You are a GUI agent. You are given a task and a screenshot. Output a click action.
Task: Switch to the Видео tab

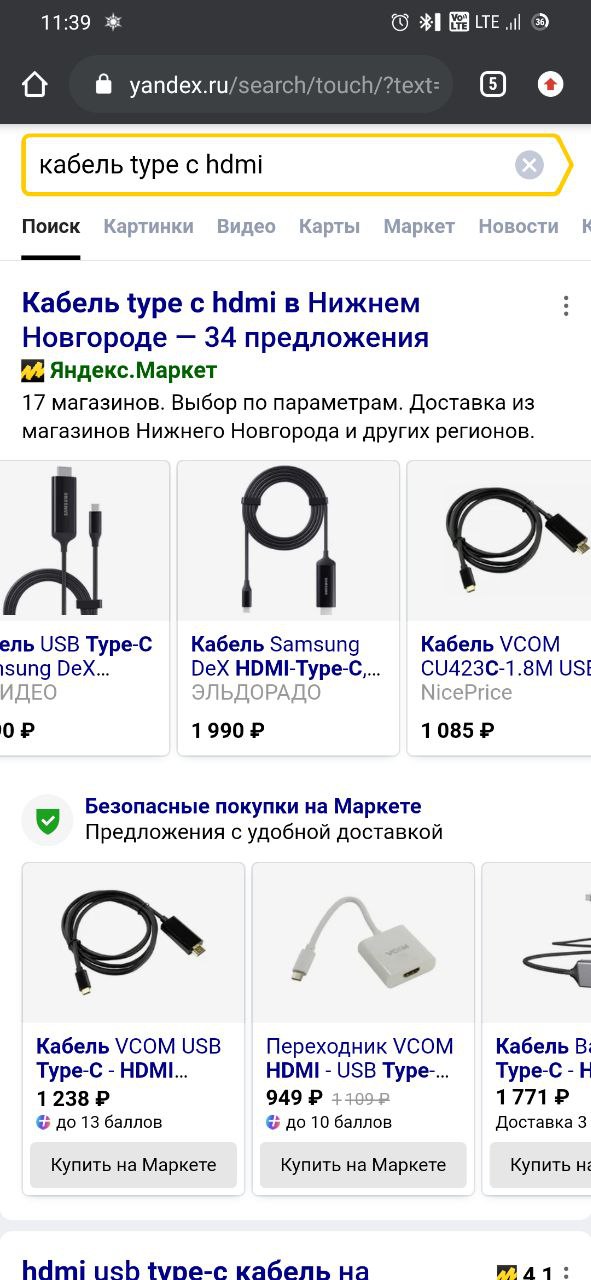coord(246,226)
